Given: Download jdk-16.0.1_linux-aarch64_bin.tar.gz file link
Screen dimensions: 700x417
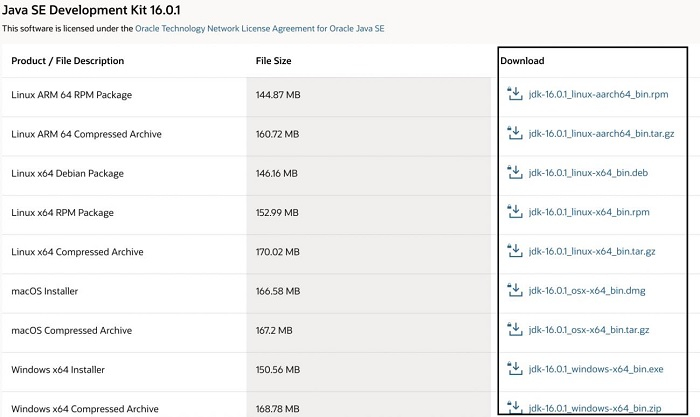Looking at the screenshot, I should tap(601, 134).
